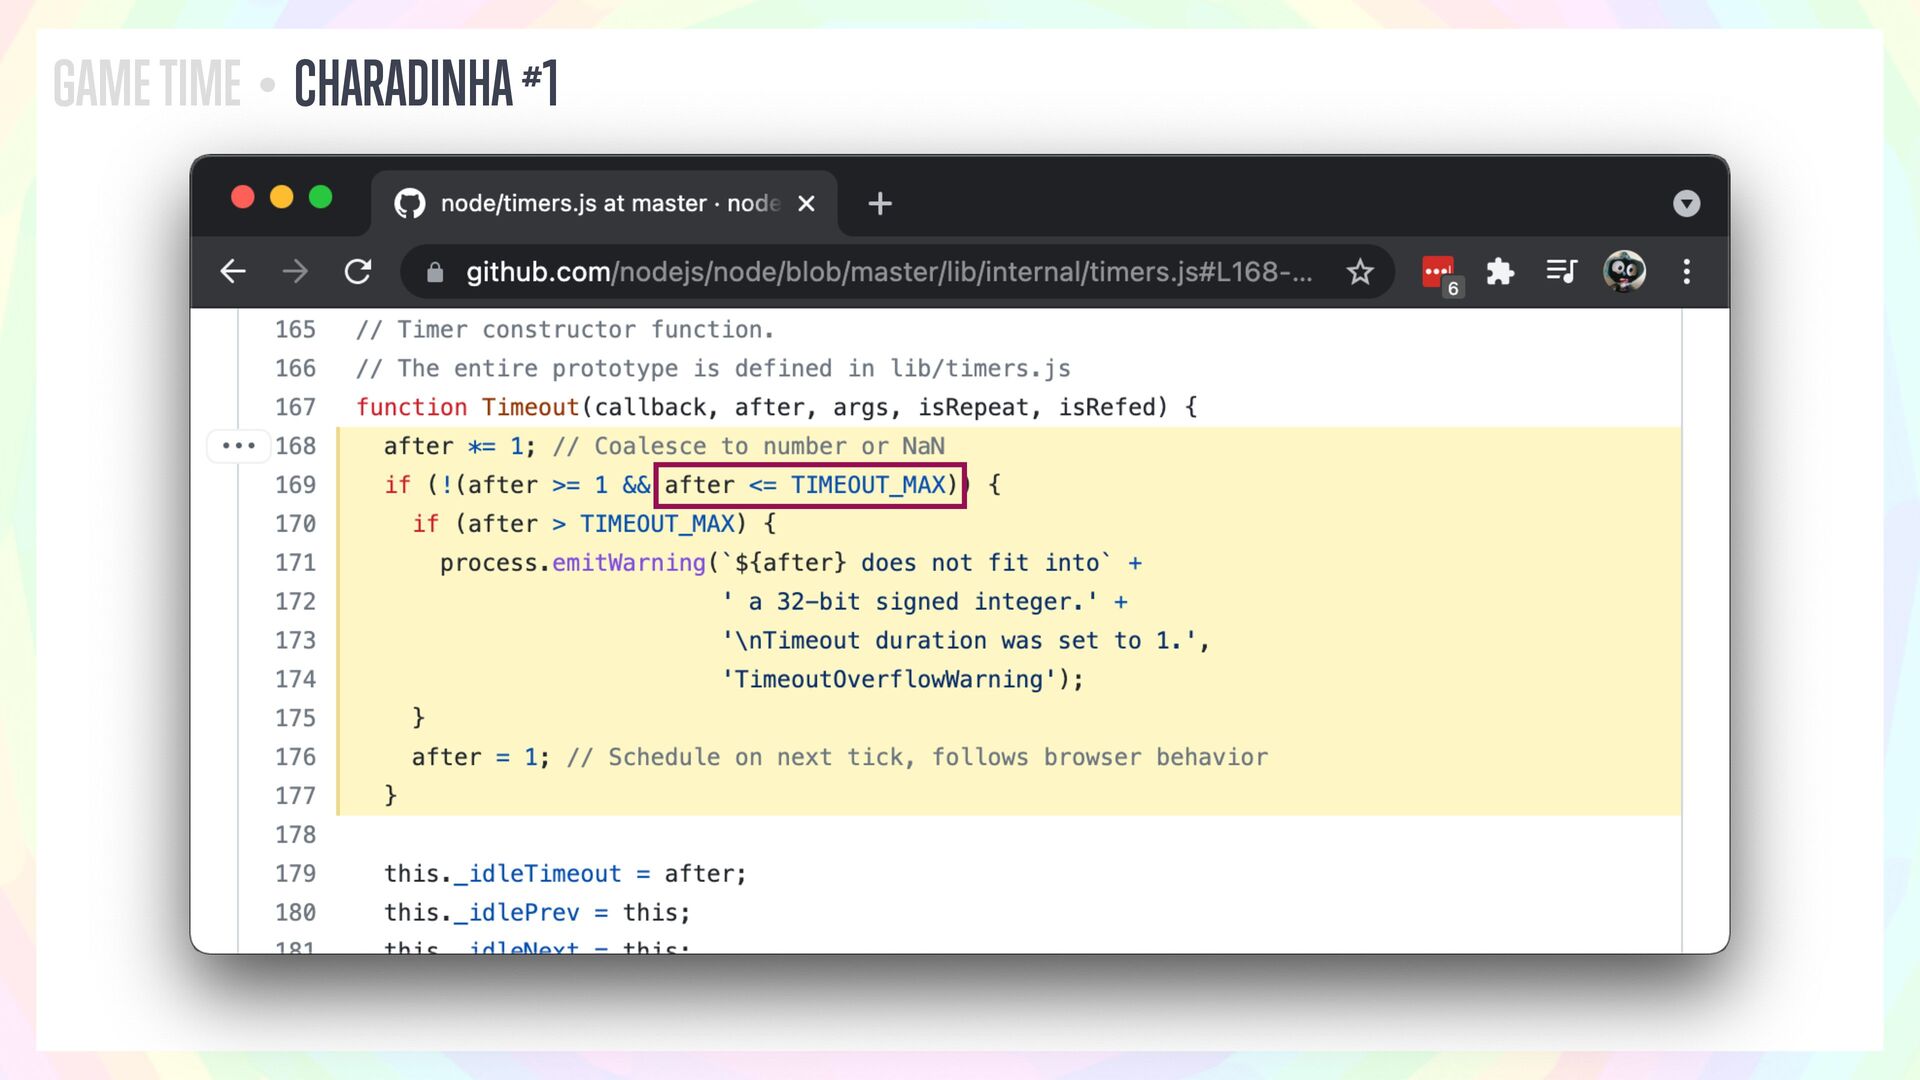Select line number 167
The height and width of the screenshot is (1080, 1920).
pos(295,408)
